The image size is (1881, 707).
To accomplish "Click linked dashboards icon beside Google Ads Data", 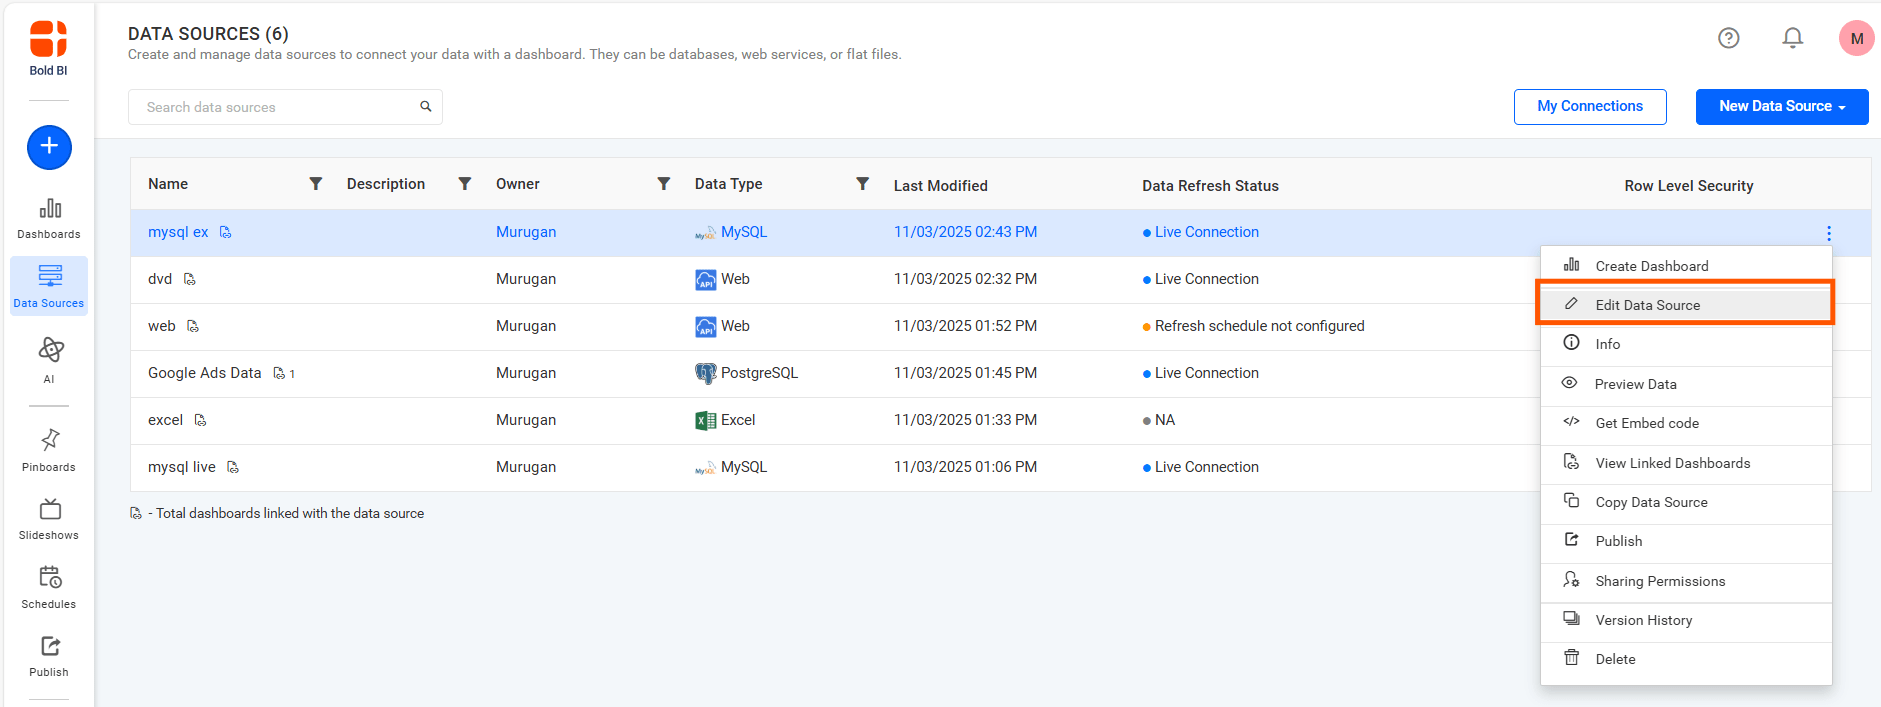I will tap(279, 373).
